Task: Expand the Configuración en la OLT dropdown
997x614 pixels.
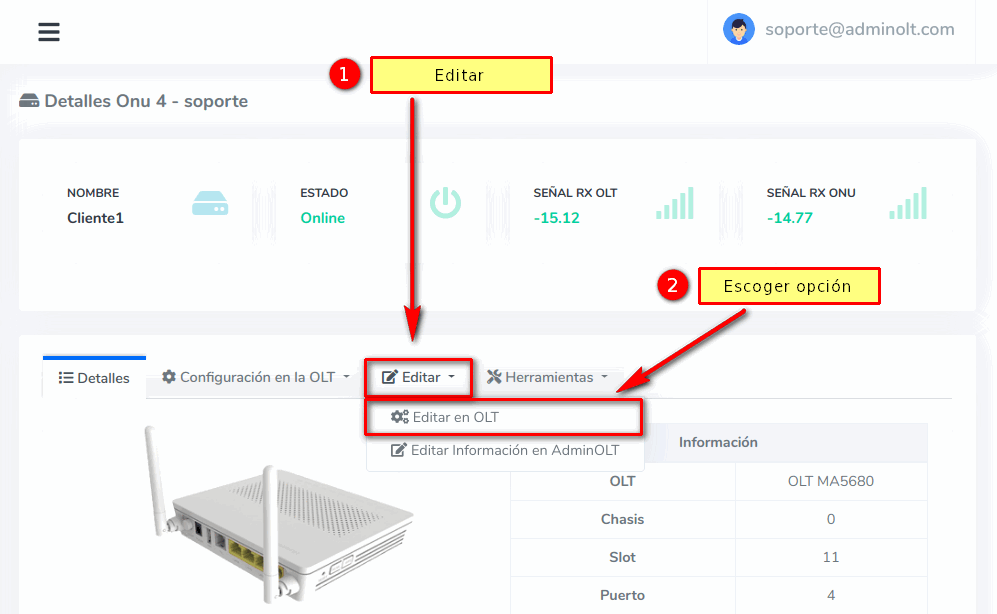Action: [x=256, y=377]
